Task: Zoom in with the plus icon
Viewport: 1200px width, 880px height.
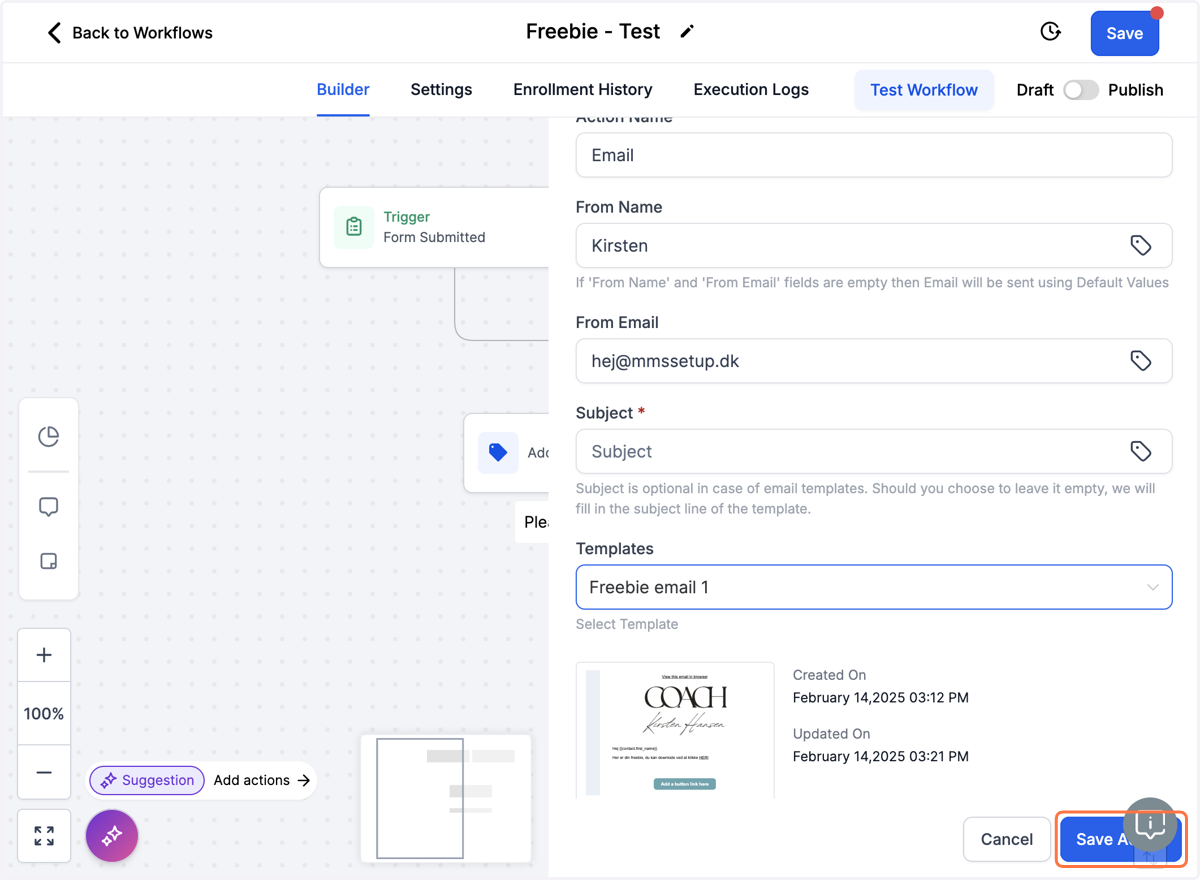Action: pos(44,655)
